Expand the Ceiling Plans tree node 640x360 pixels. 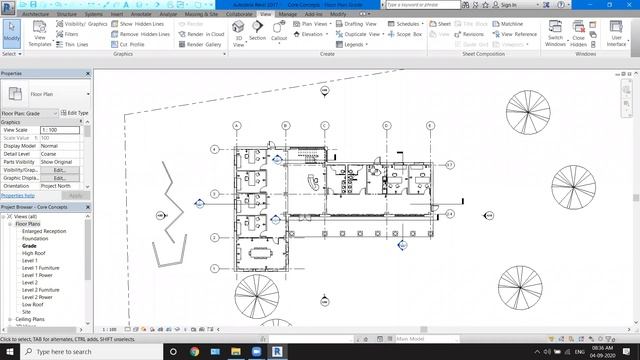(10, 319)
